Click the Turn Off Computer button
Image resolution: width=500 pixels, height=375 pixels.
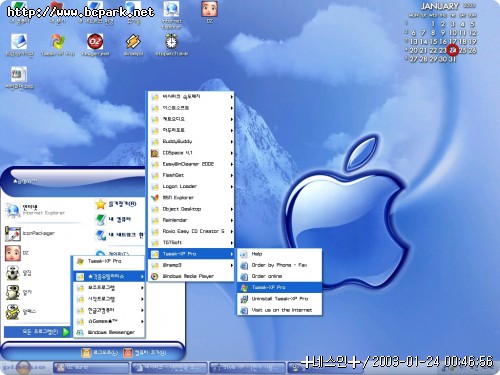click(145, 353)
